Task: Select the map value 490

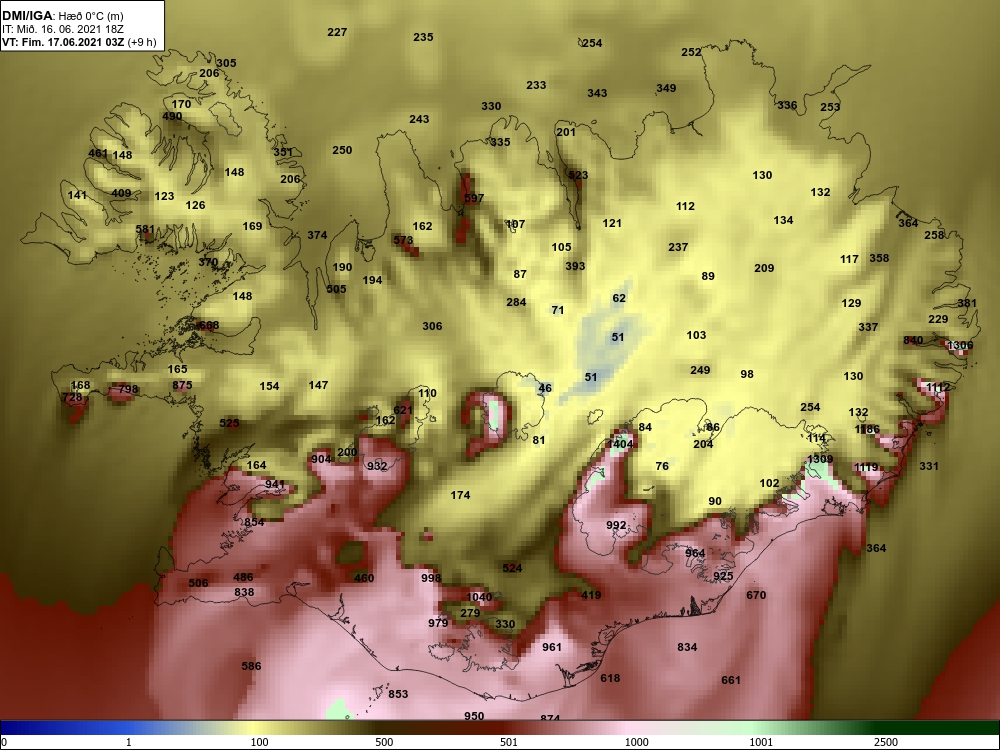Action: tap(172, 116)
